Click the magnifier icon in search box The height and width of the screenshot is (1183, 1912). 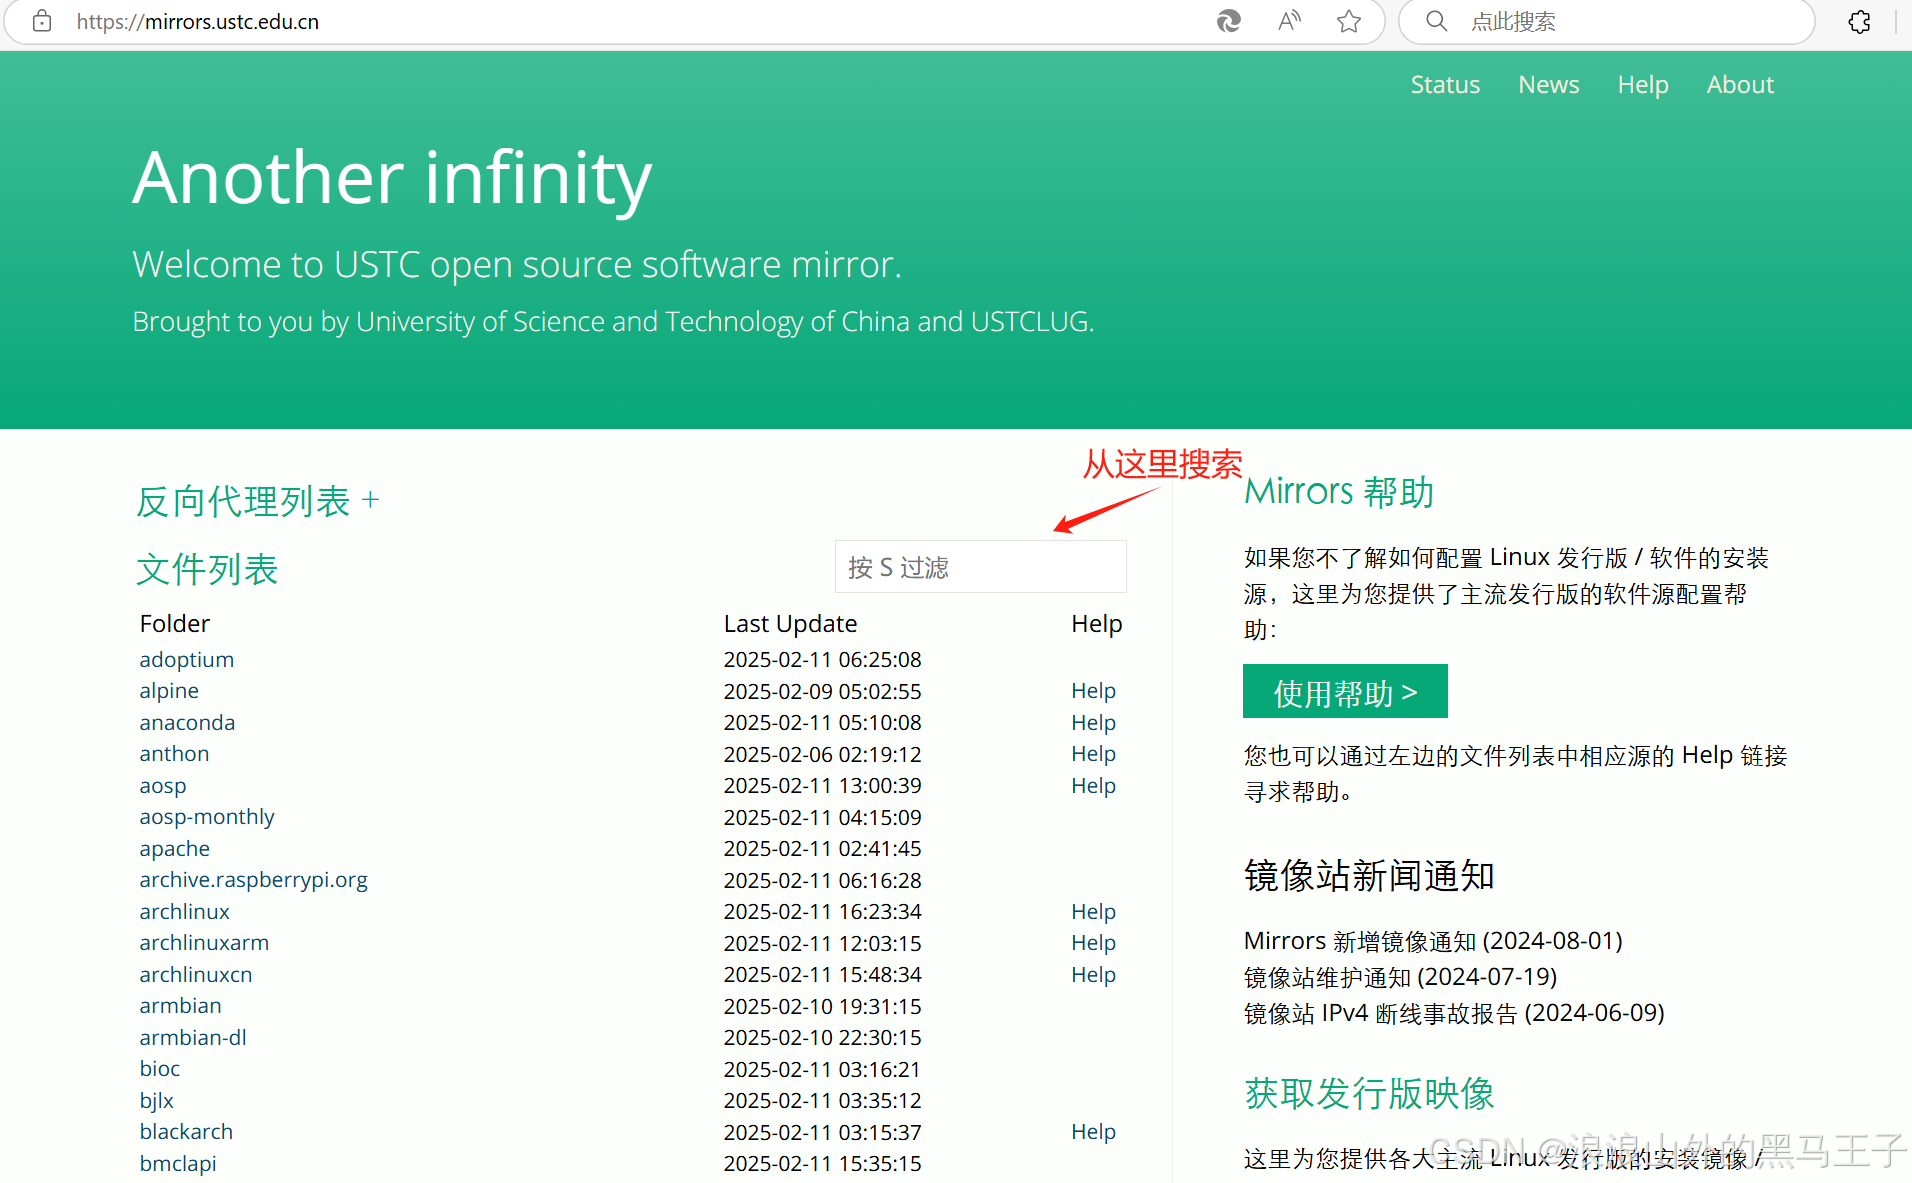tap(1436, 21)
